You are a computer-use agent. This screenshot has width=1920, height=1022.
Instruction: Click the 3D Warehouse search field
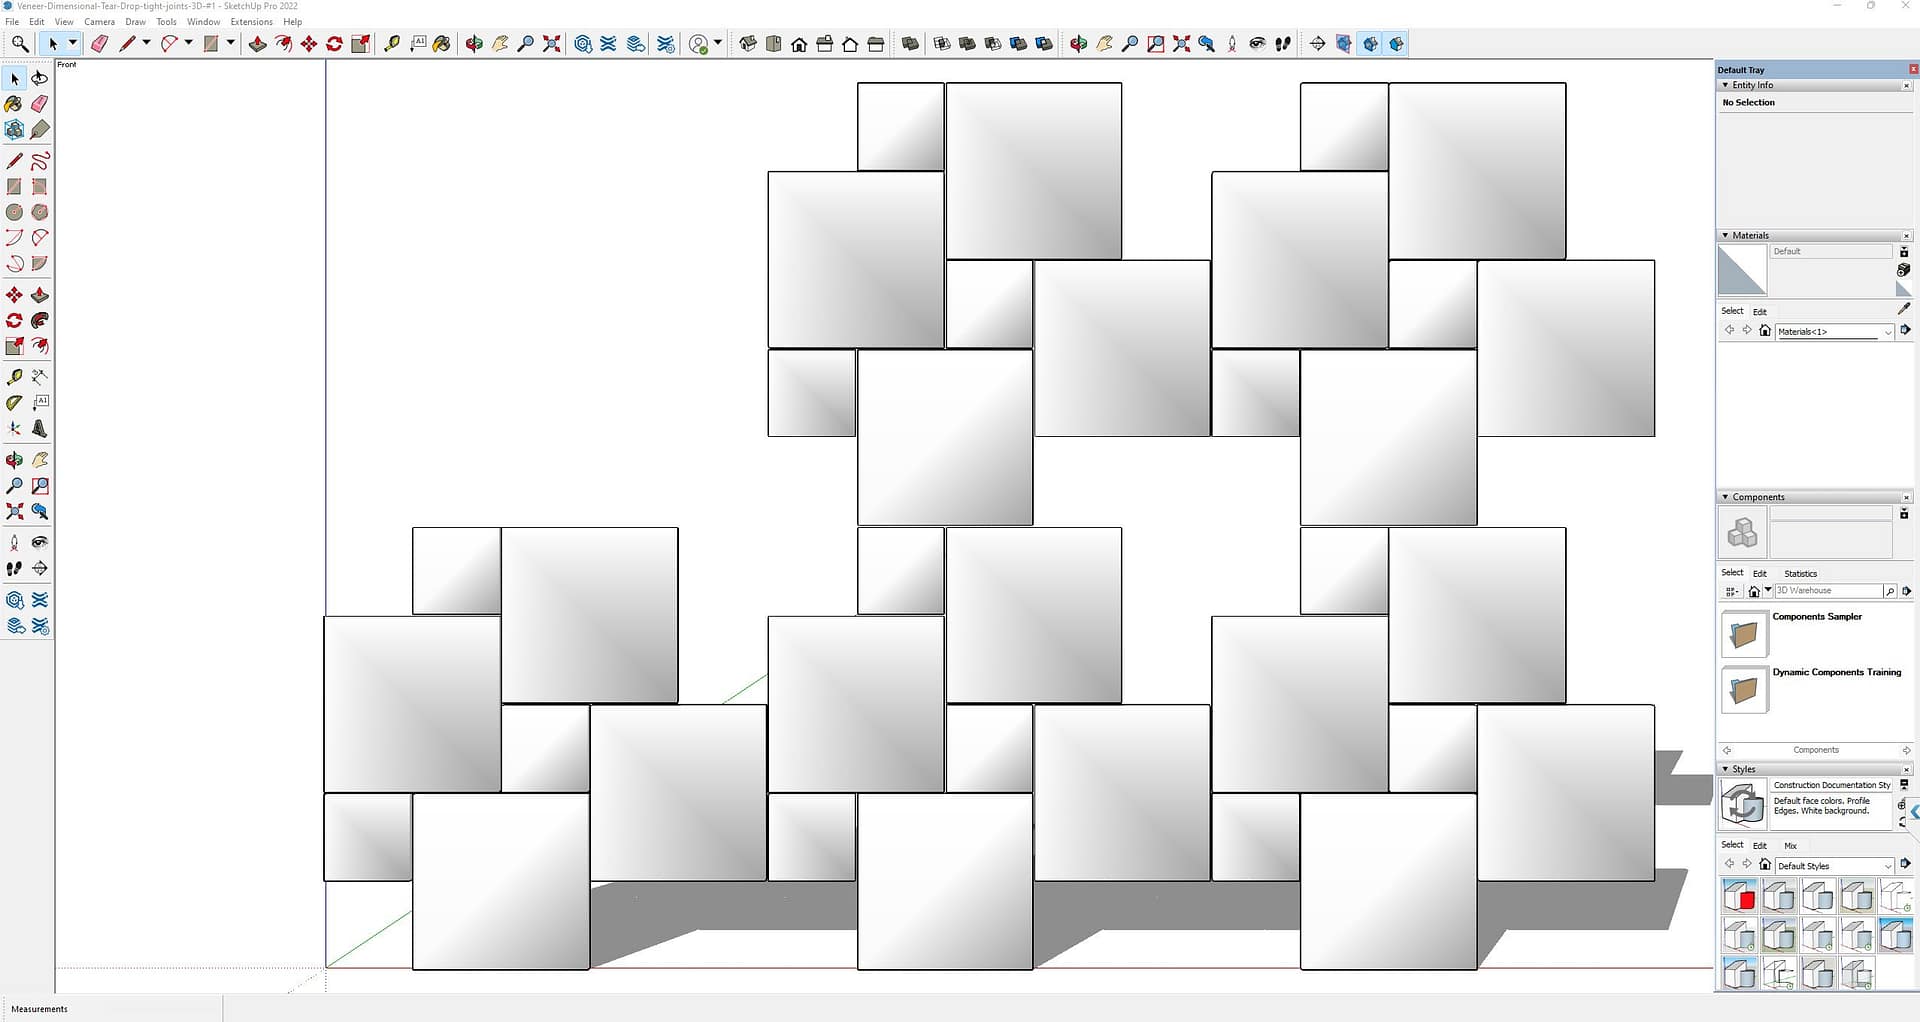coord(1827,591)
